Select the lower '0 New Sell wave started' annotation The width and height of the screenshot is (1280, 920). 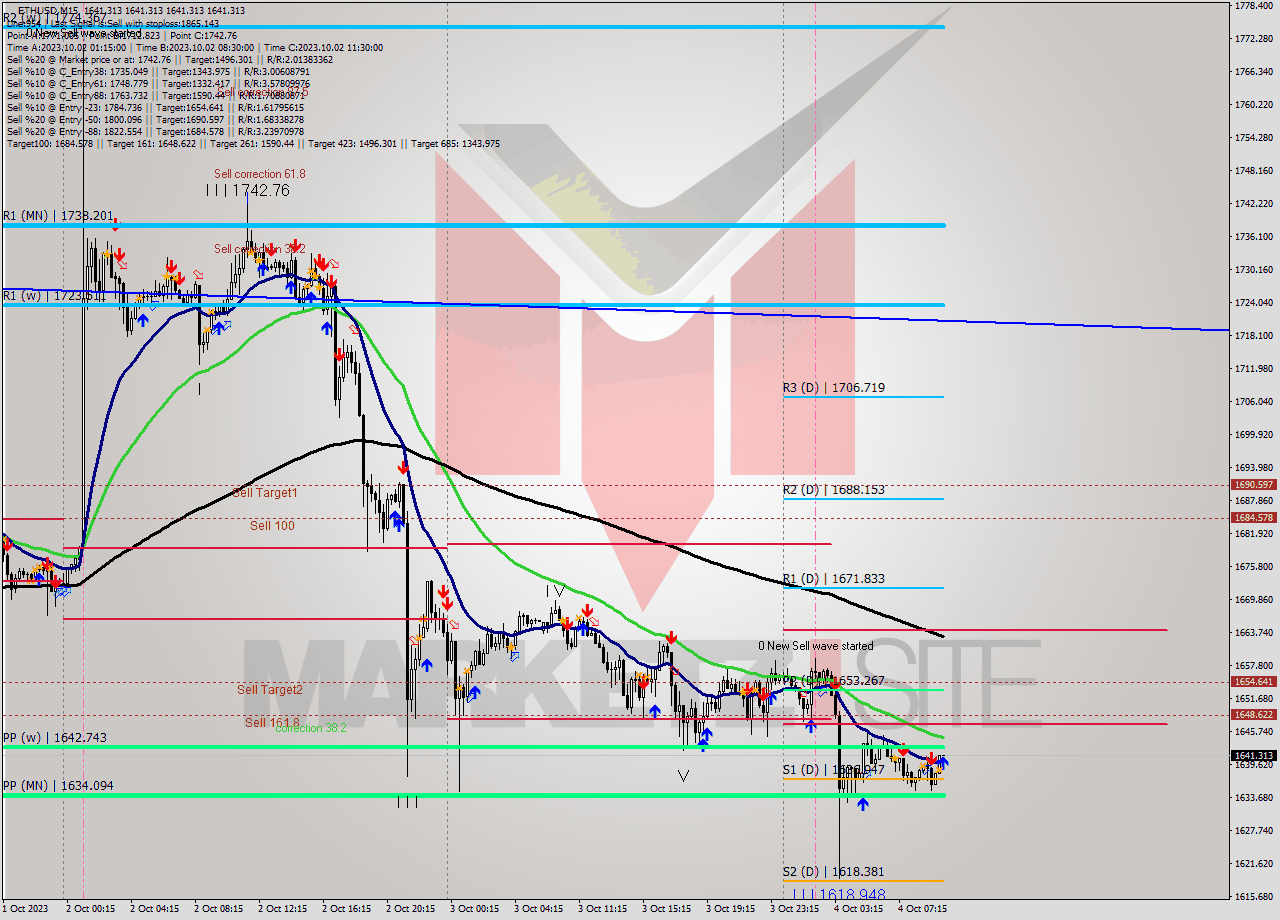coord(815,646)
